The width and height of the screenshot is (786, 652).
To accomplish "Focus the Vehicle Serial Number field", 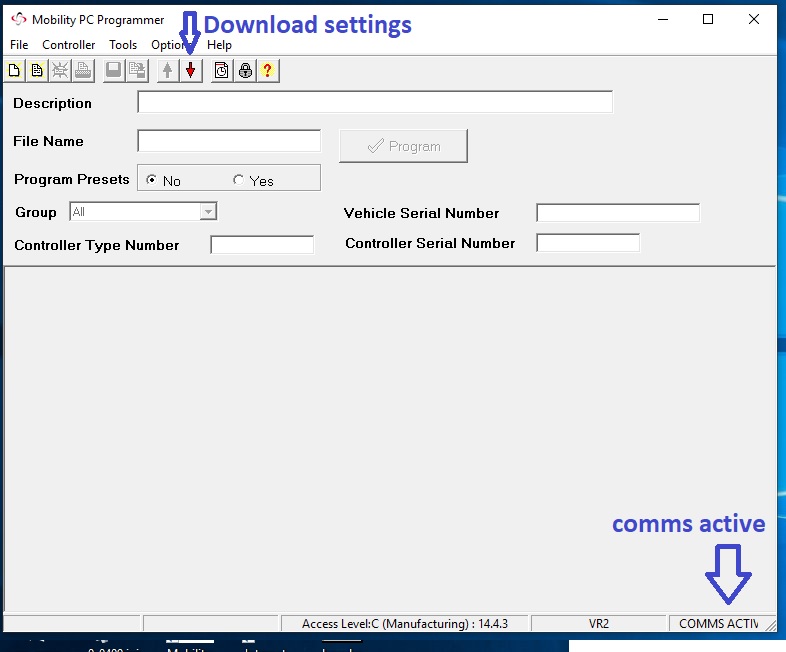I will pos(617,213).
